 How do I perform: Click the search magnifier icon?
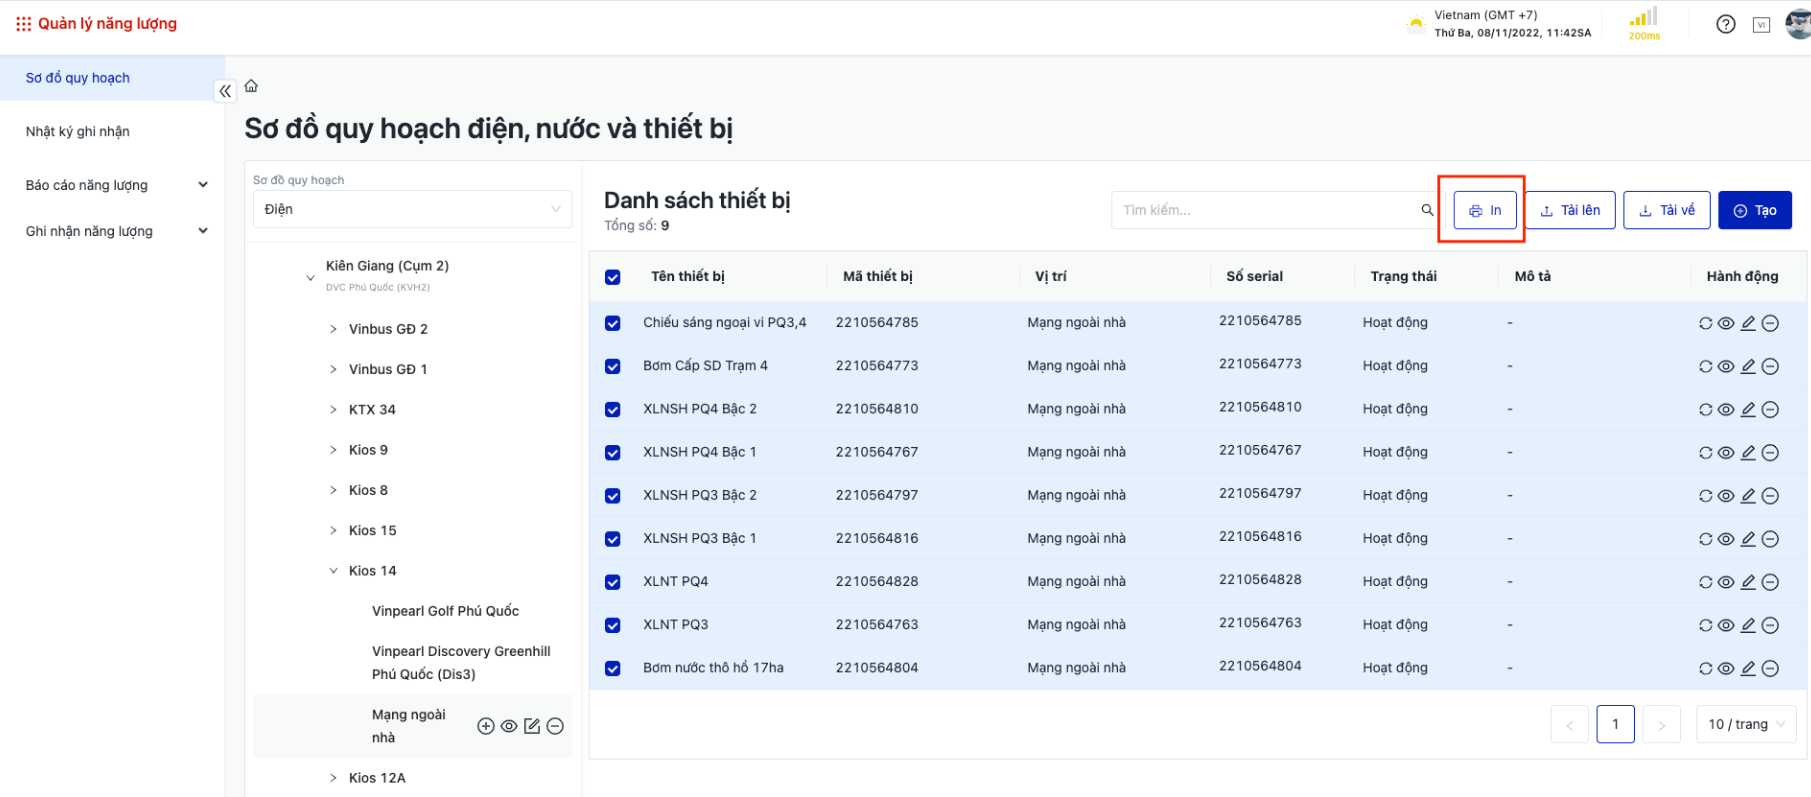pyautogui.click(x=1427, y=210)
